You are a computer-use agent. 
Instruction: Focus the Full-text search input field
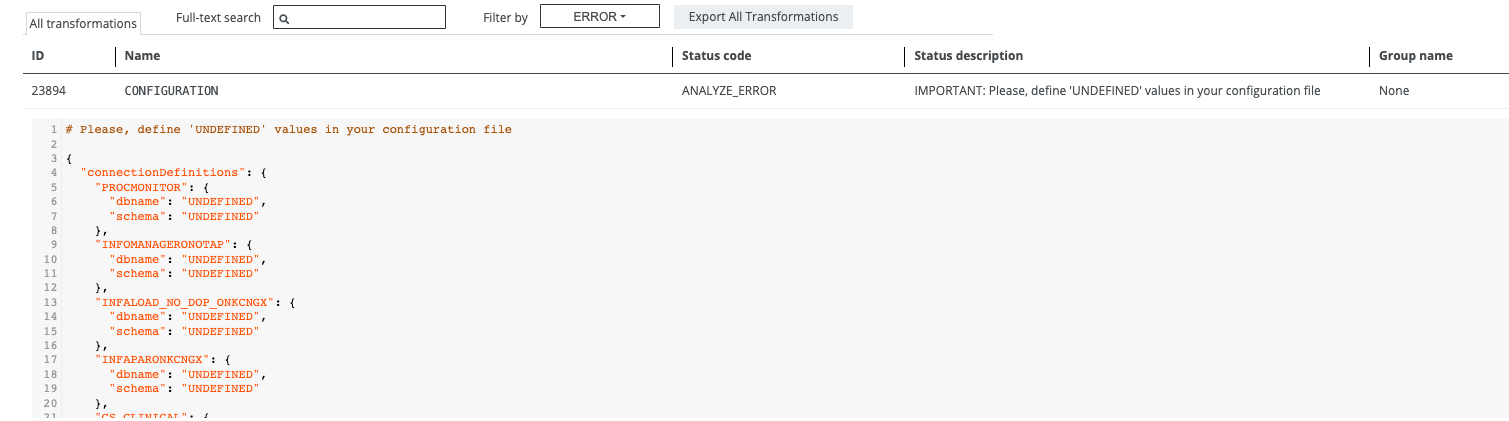pos(366,18)
